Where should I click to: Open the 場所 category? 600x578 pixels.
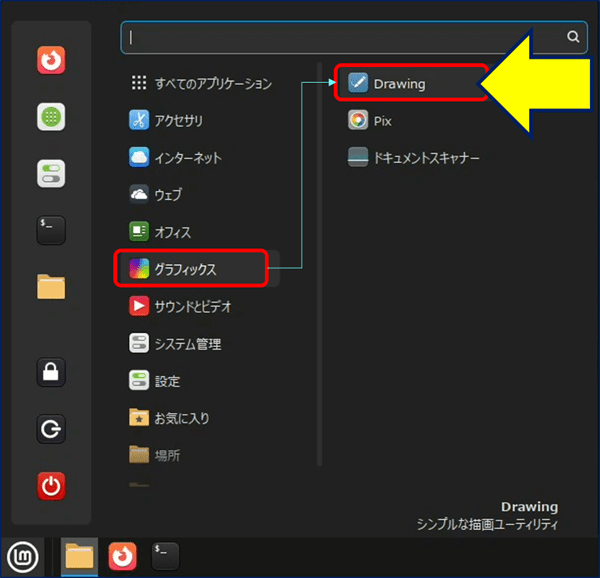[201, 455]
